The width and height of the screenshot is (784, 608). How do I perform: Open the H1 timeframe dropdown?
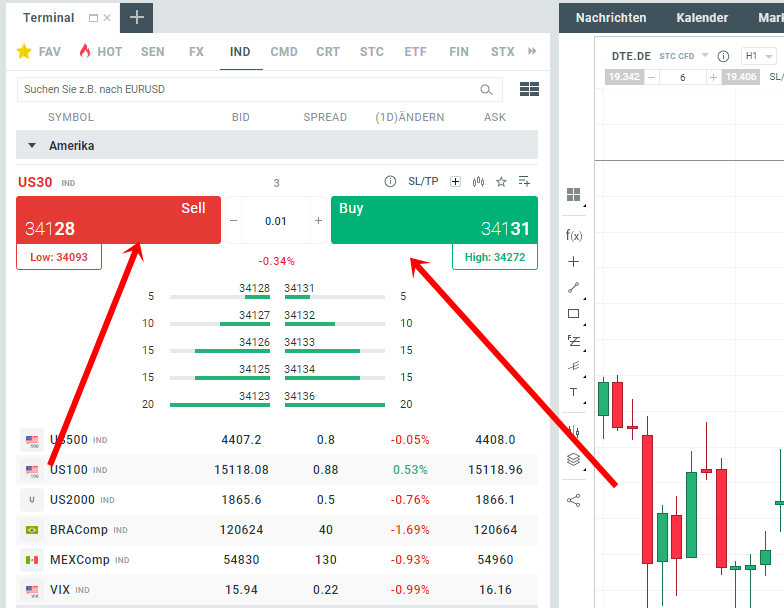[758, 56]
